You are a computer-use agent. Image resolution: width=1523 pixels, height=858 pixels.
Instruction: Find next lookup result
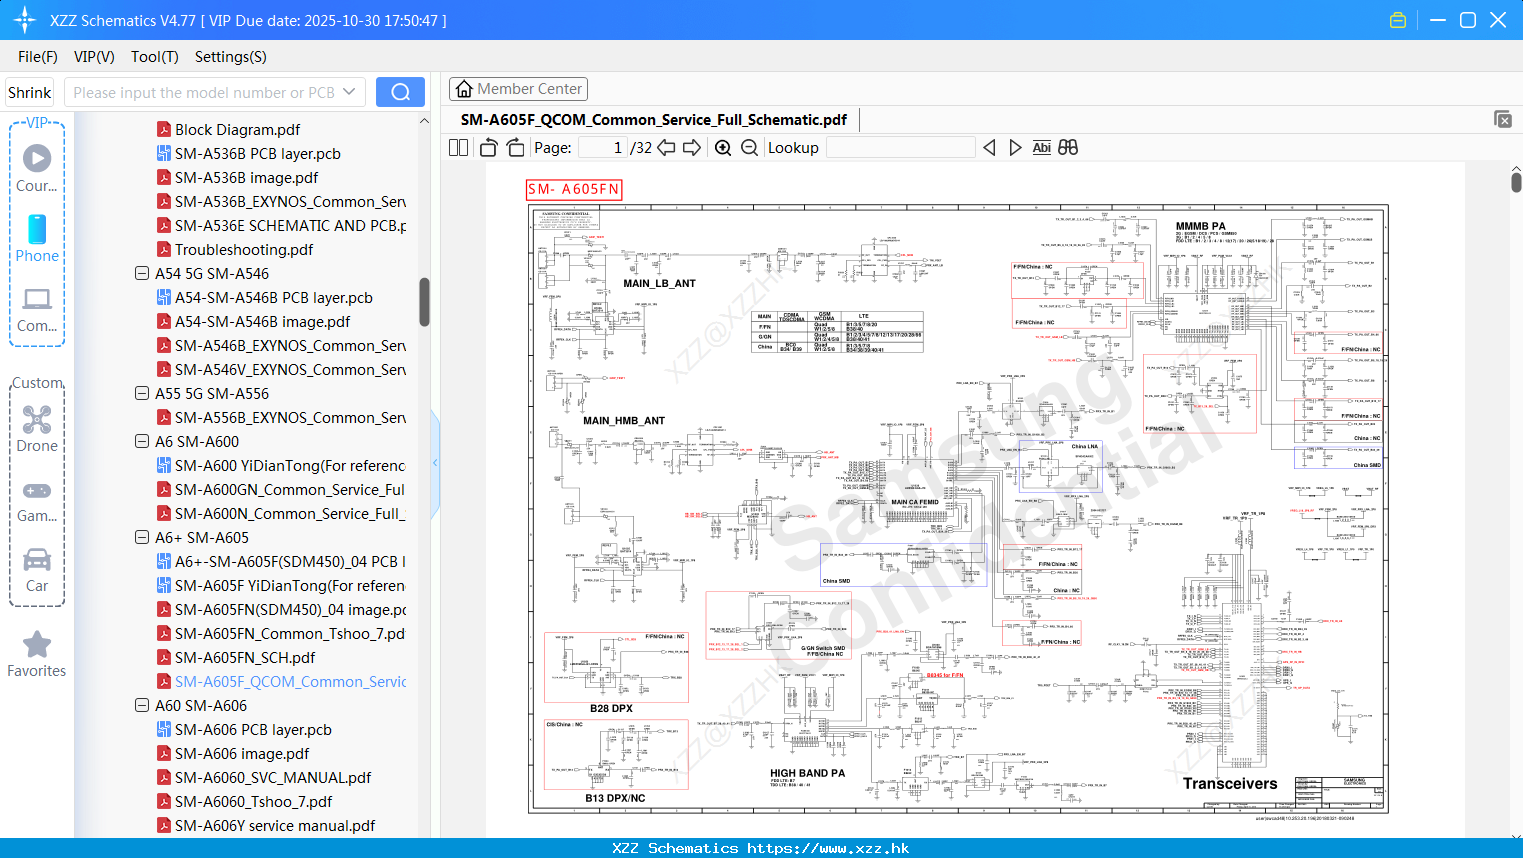(x=1015, y=147)
